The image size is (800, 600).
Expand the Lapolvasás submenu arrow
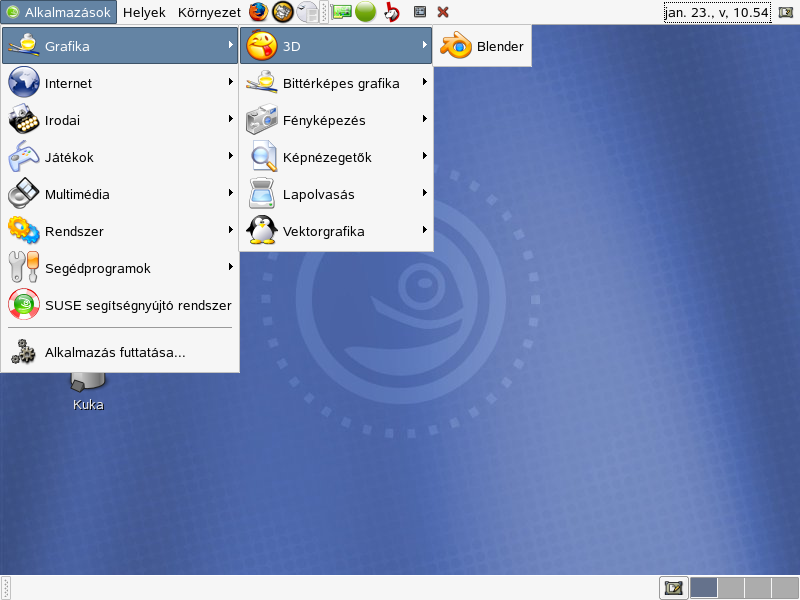click(x=424, y=193)
